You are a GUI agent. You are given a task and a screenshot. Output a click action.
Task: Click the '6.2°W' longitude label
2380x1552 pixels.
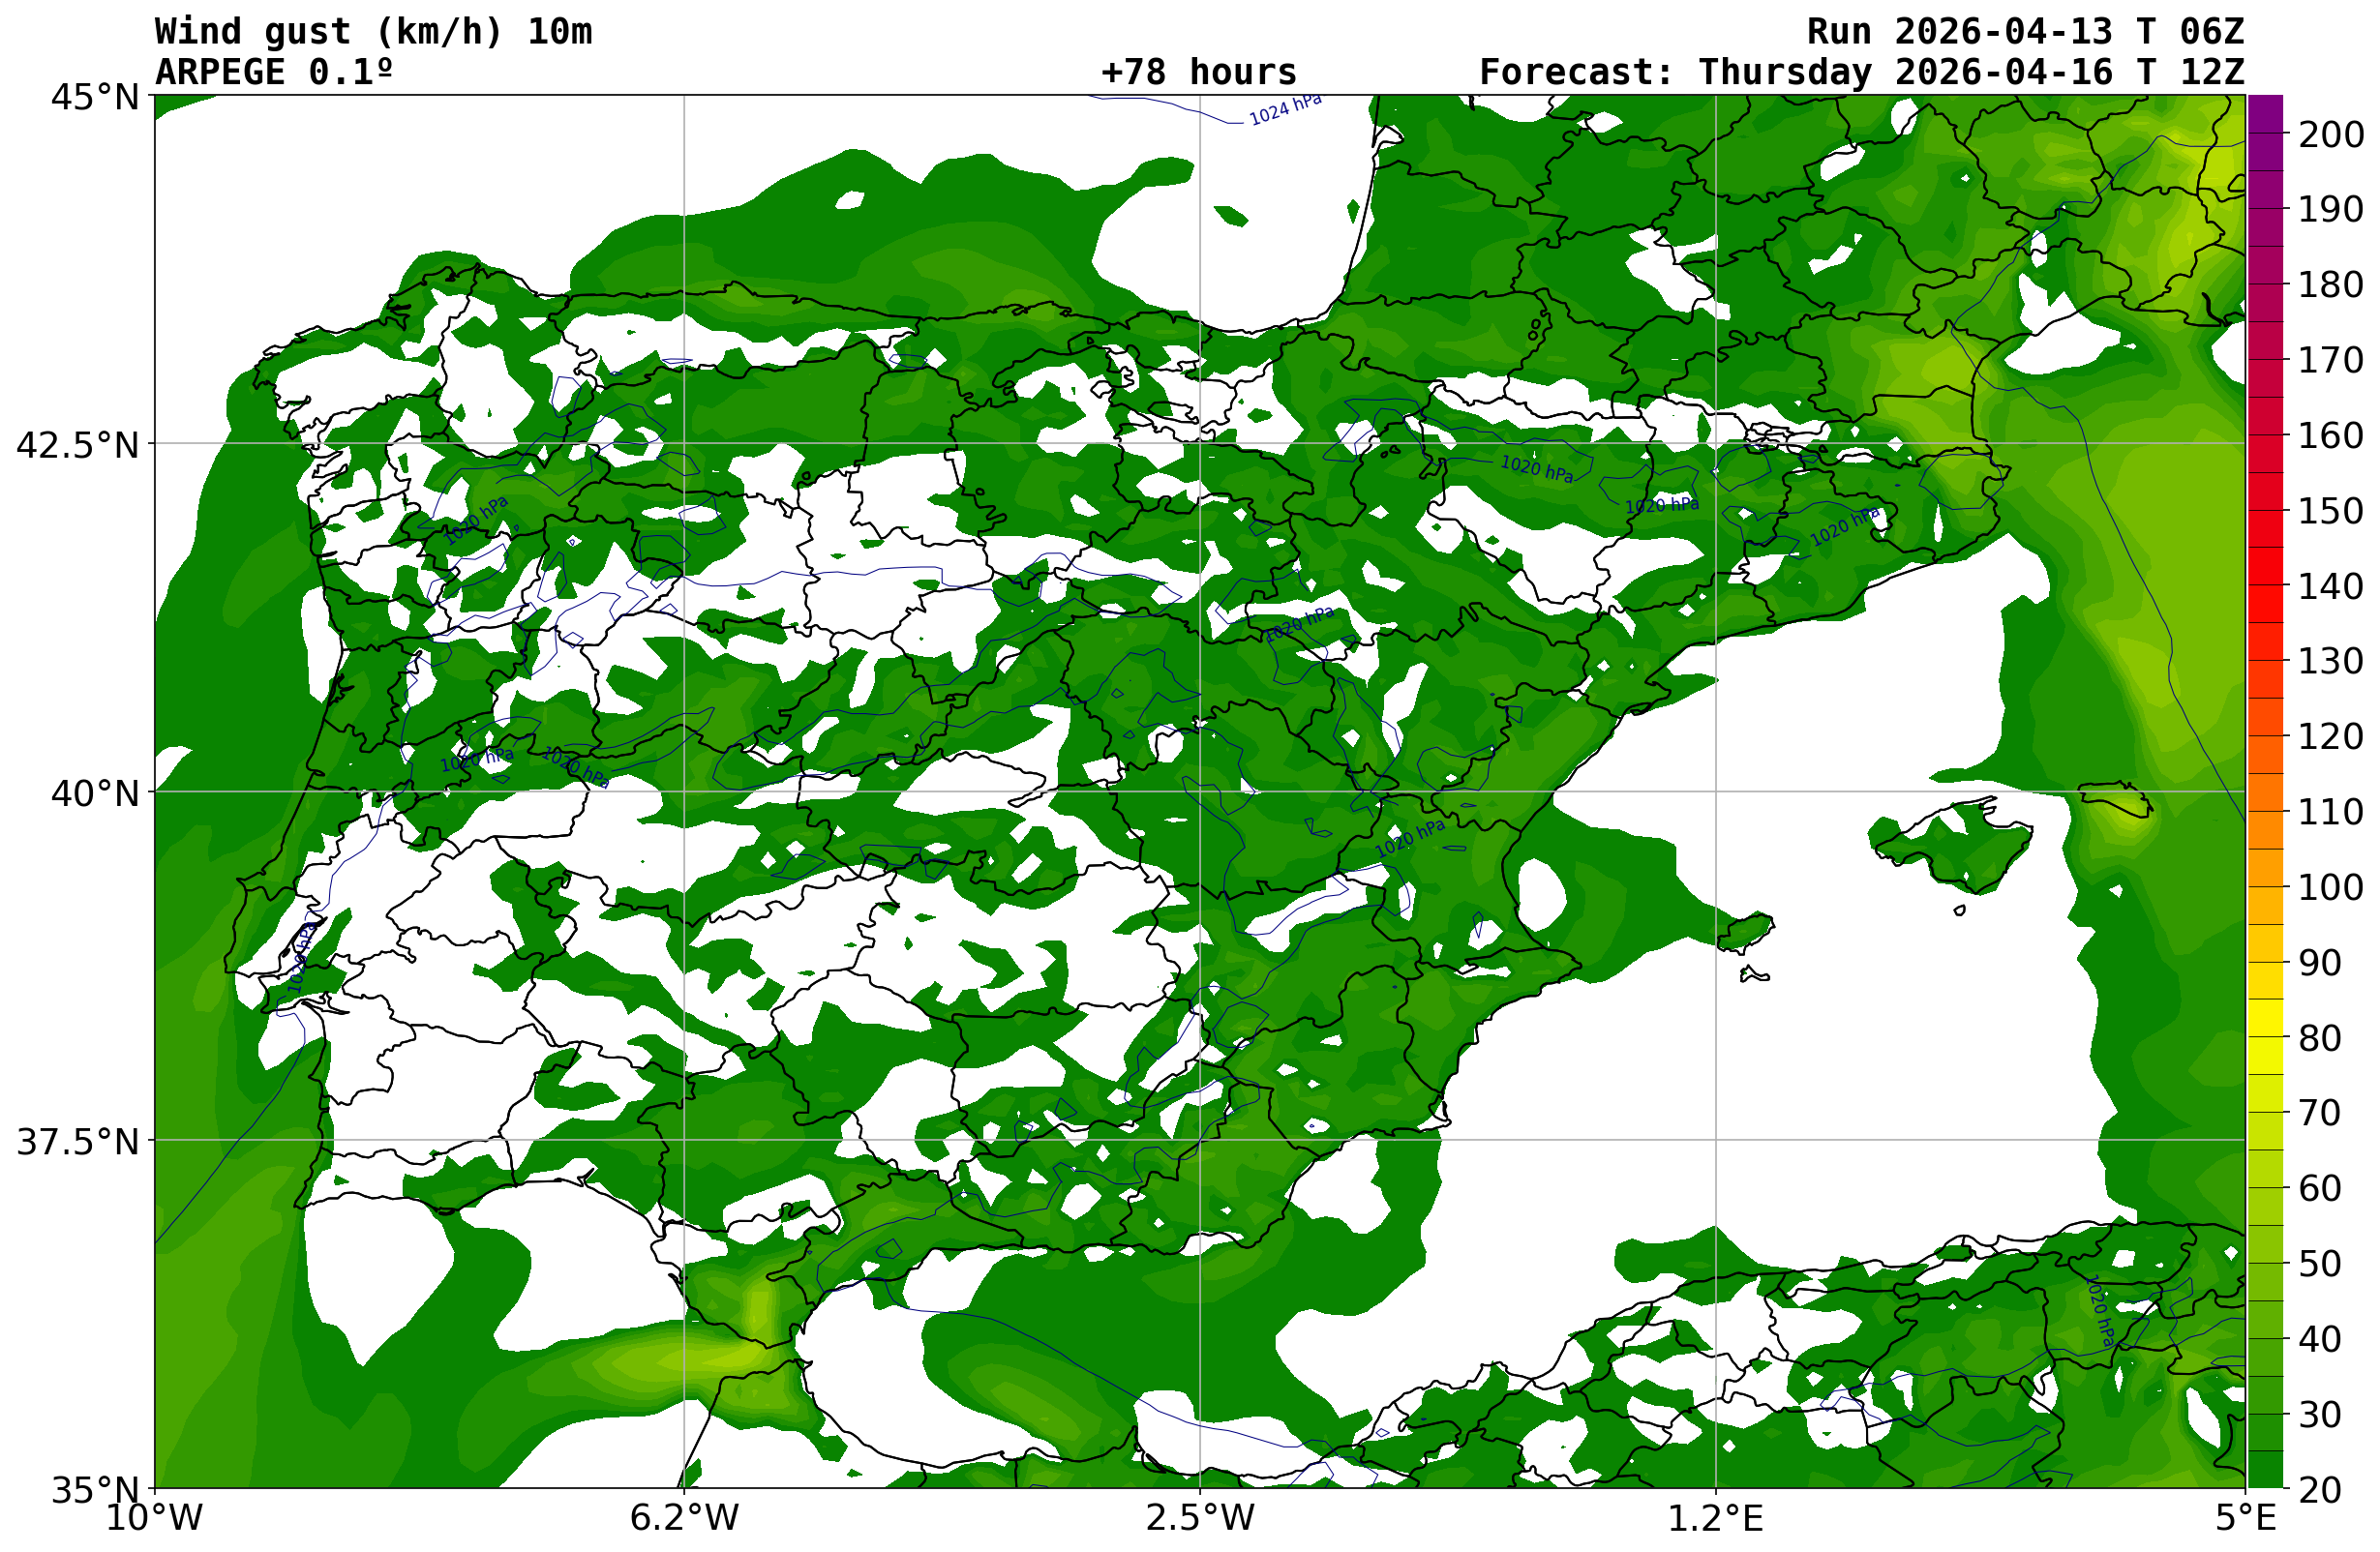click(684, 1518)
